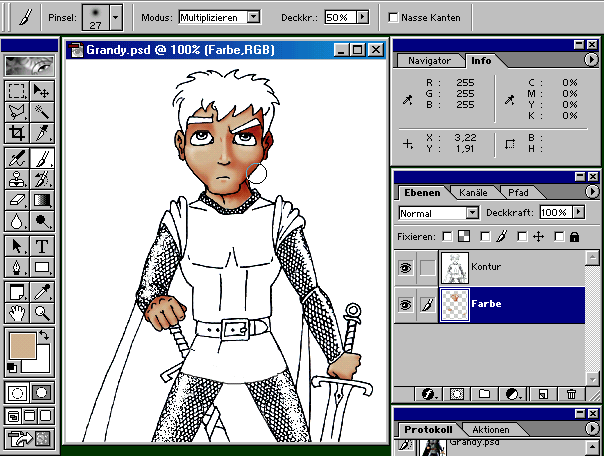Select the Eyedropper tool in toolbox
This screenshot has height=456, width=604.
(x=42, y=292)
